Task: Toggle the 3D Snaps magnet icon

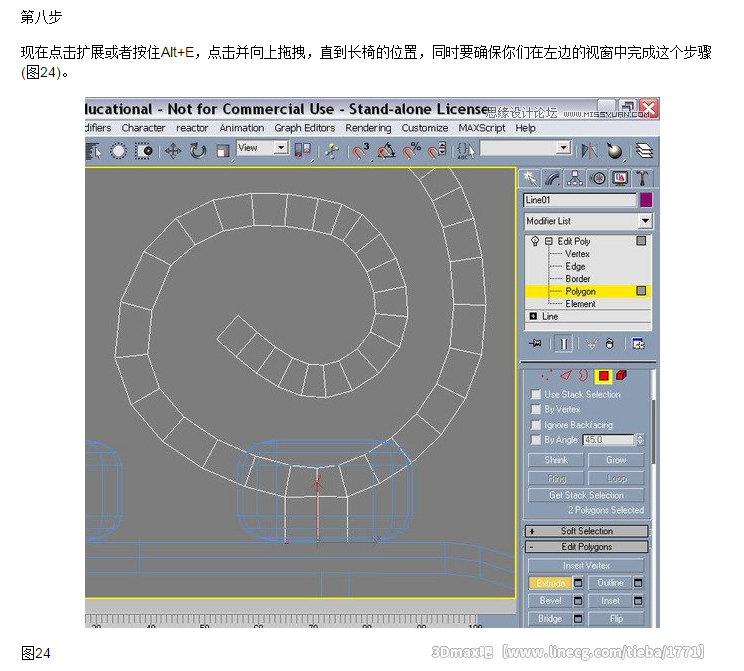Action: (x=361, y=151)
